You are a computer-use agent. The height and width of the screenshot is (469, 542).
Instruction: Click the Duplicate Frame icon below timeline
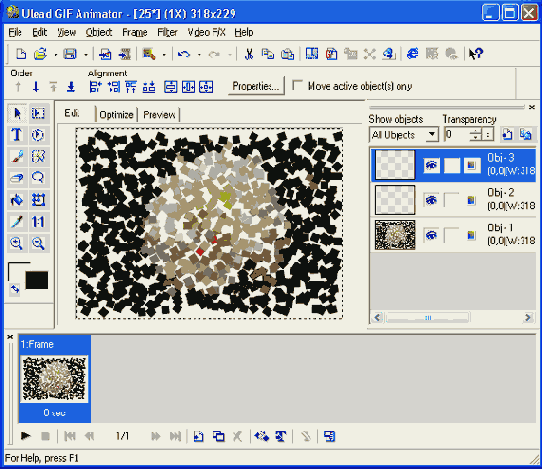click(218, 437)
